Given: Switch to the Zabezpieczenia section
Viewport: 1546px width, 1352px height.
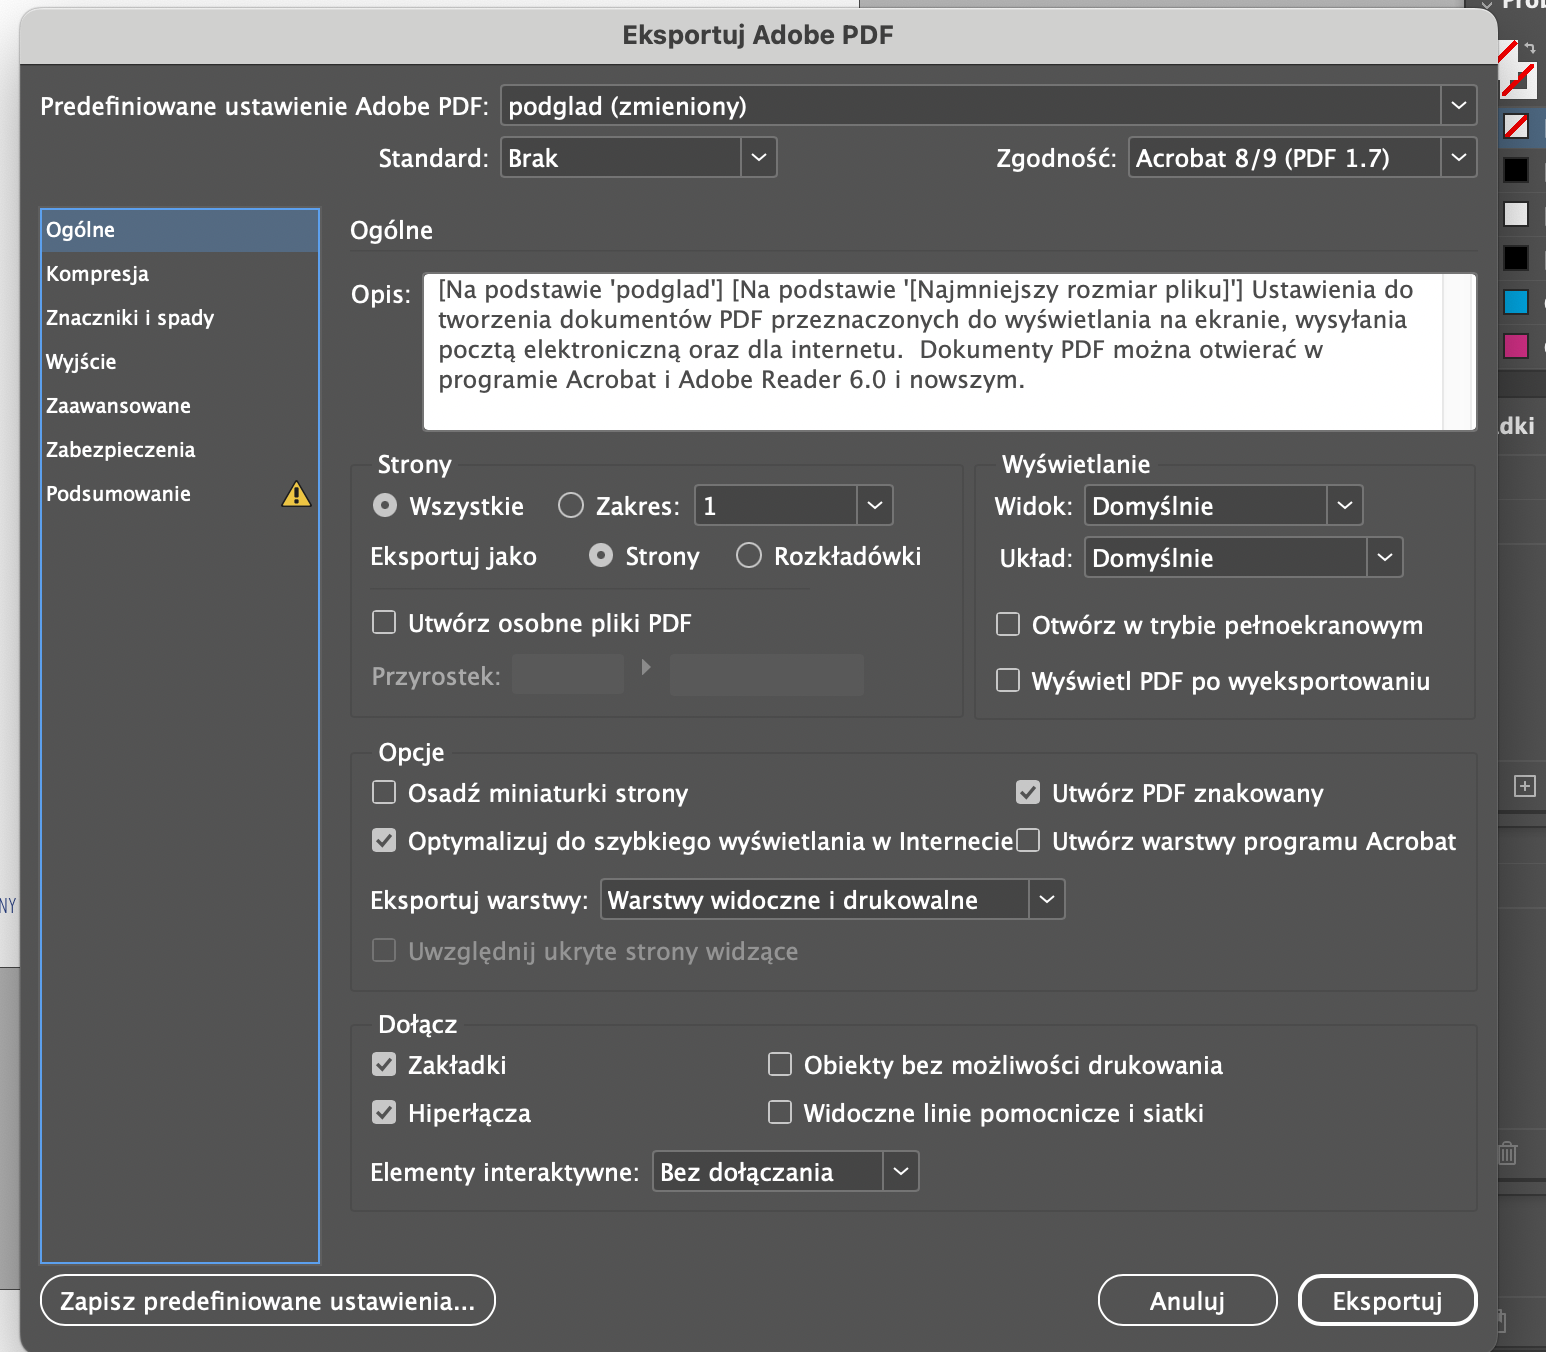Looking at the screenshot, I should (180, 450).
